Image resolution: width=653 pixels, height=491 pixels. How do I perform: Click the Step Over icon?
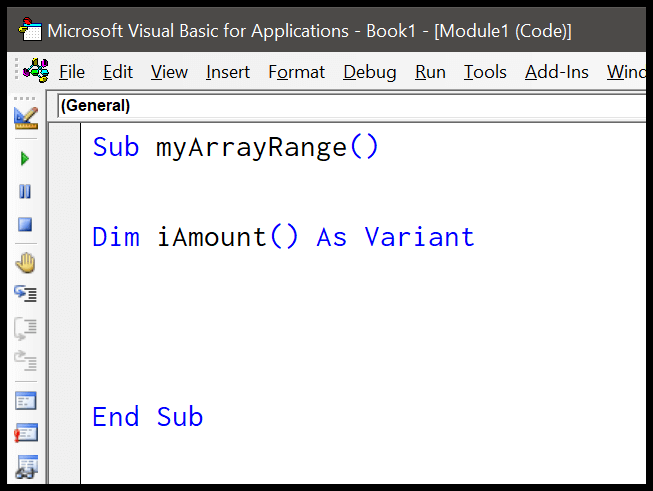click(25, 327)
